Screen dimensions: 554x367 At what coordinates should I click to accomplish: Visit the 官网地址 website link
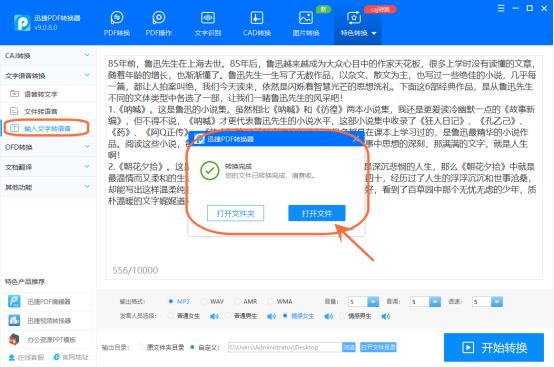point(71,357)
